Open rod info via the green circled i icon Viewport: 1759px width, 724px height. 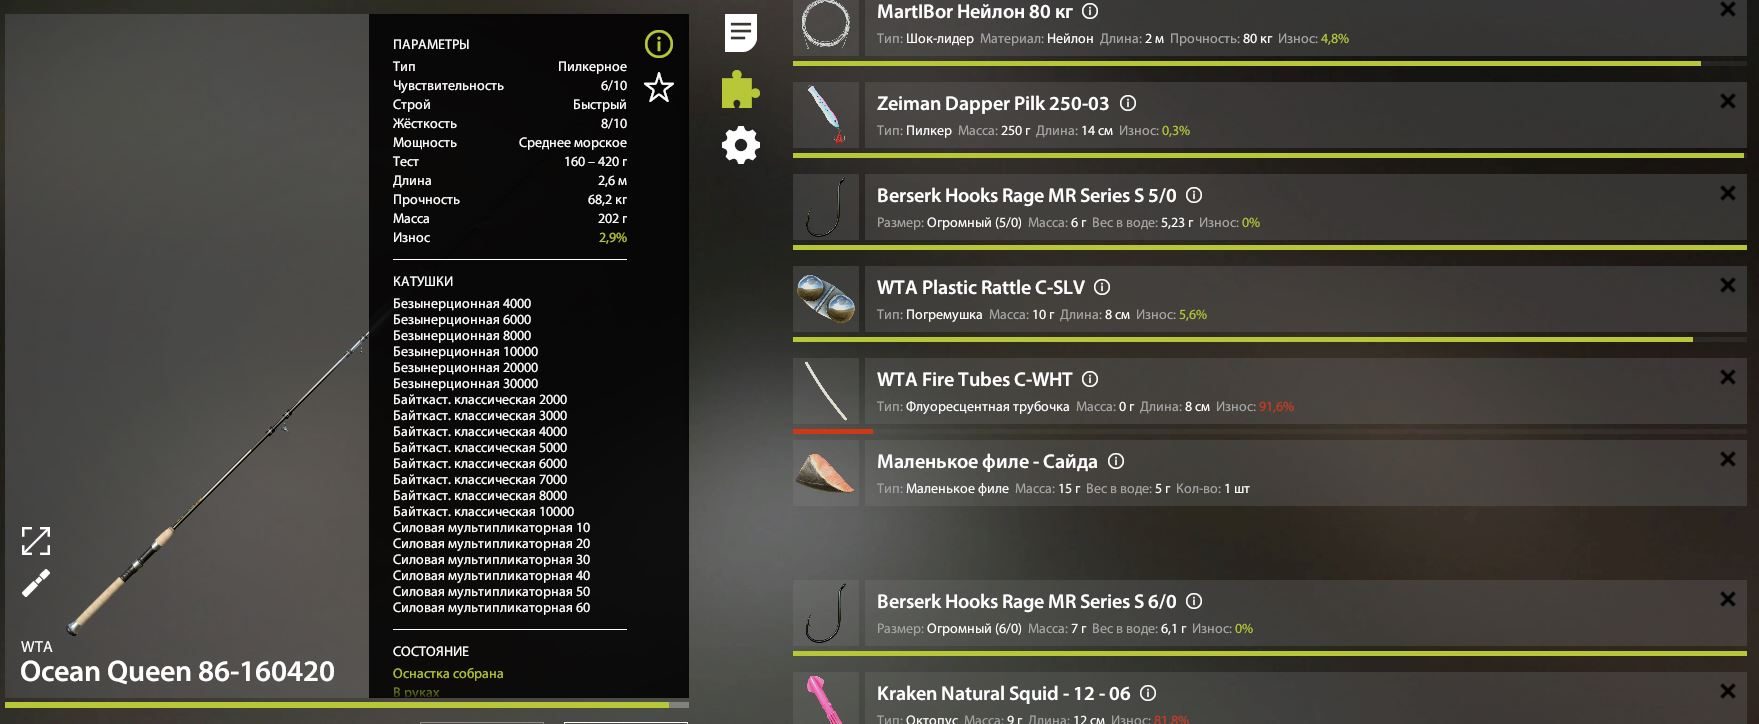pyautogui.click(x=658, y=44)
